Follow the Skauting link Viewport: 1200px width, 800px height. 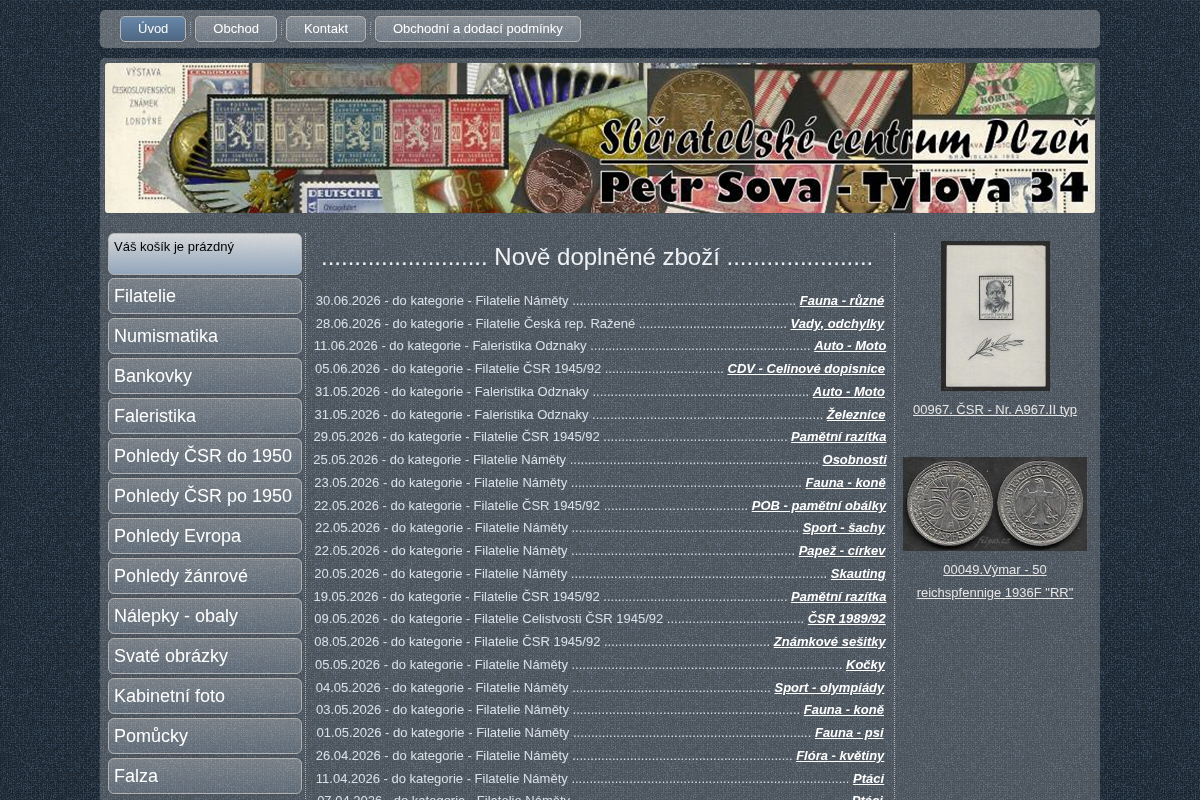858,574
